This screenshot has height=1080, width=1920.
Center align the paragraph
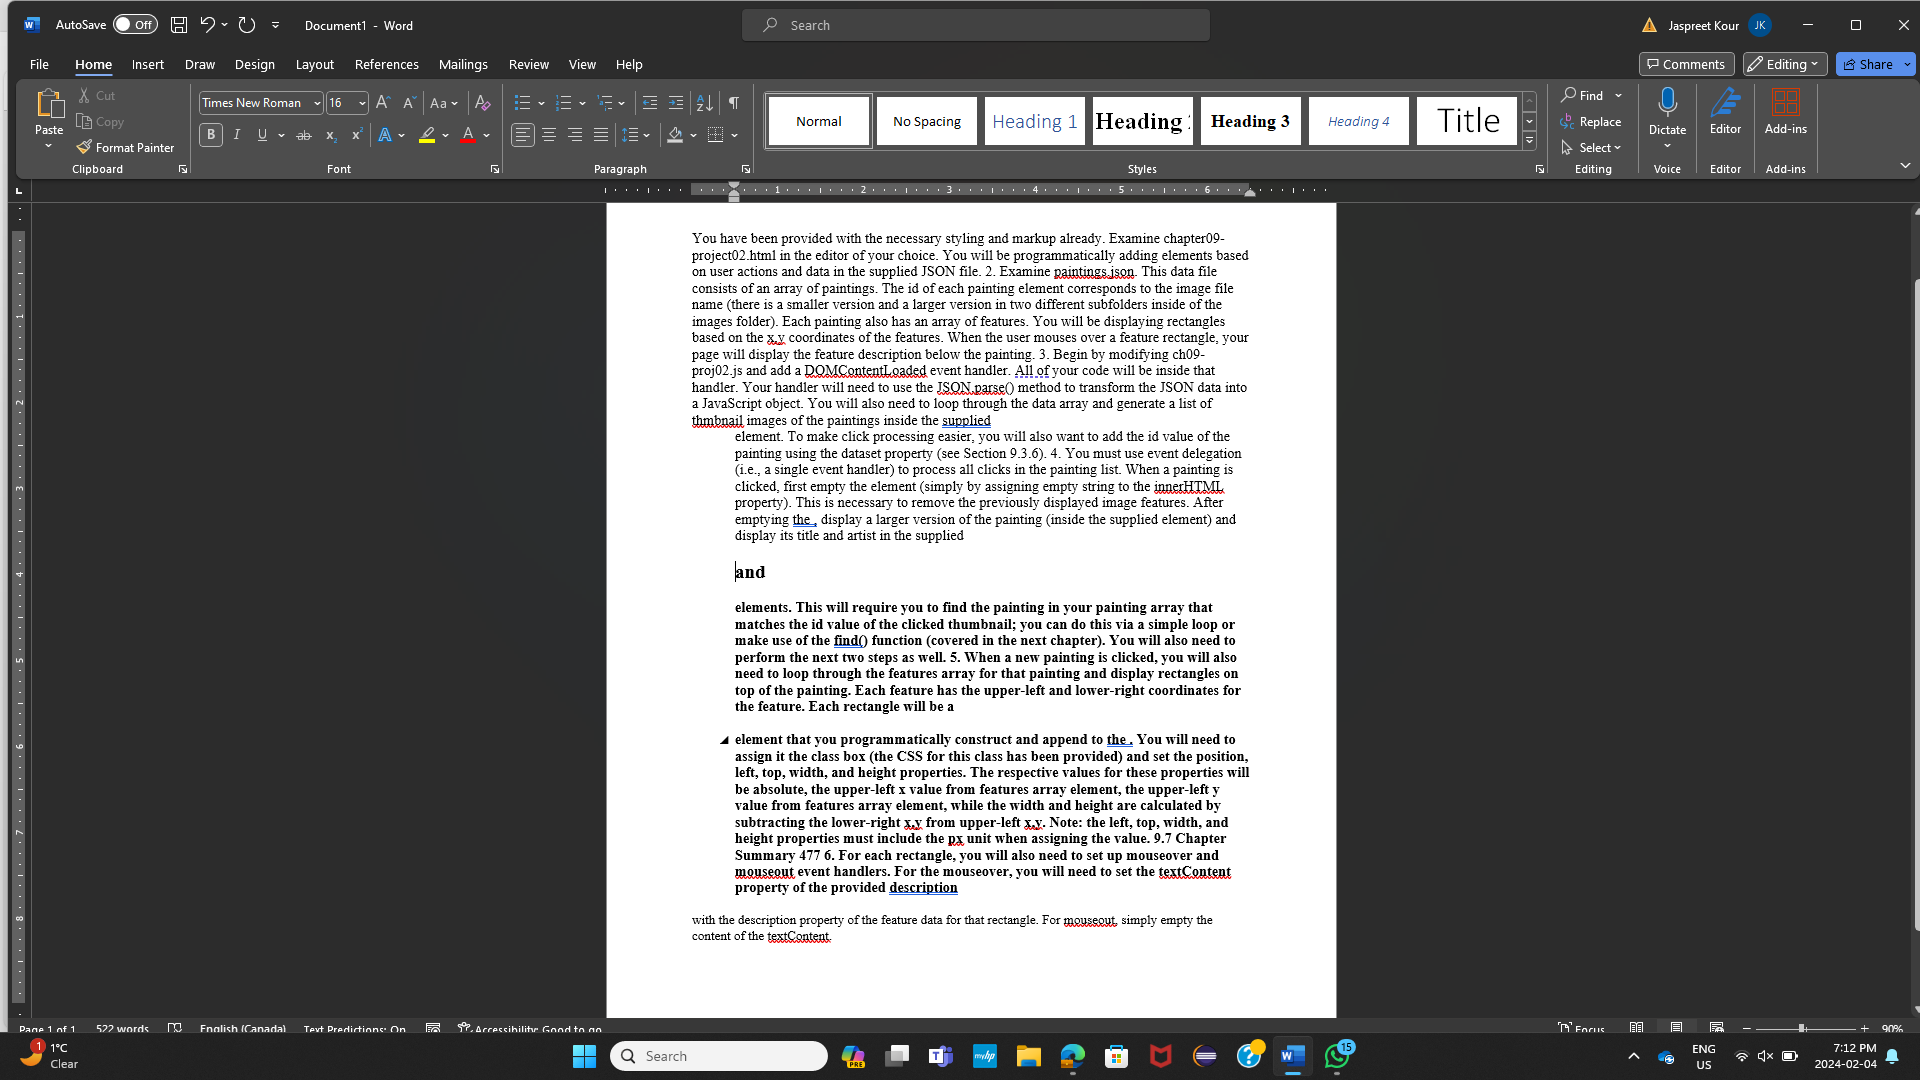[x=548, y=135]
